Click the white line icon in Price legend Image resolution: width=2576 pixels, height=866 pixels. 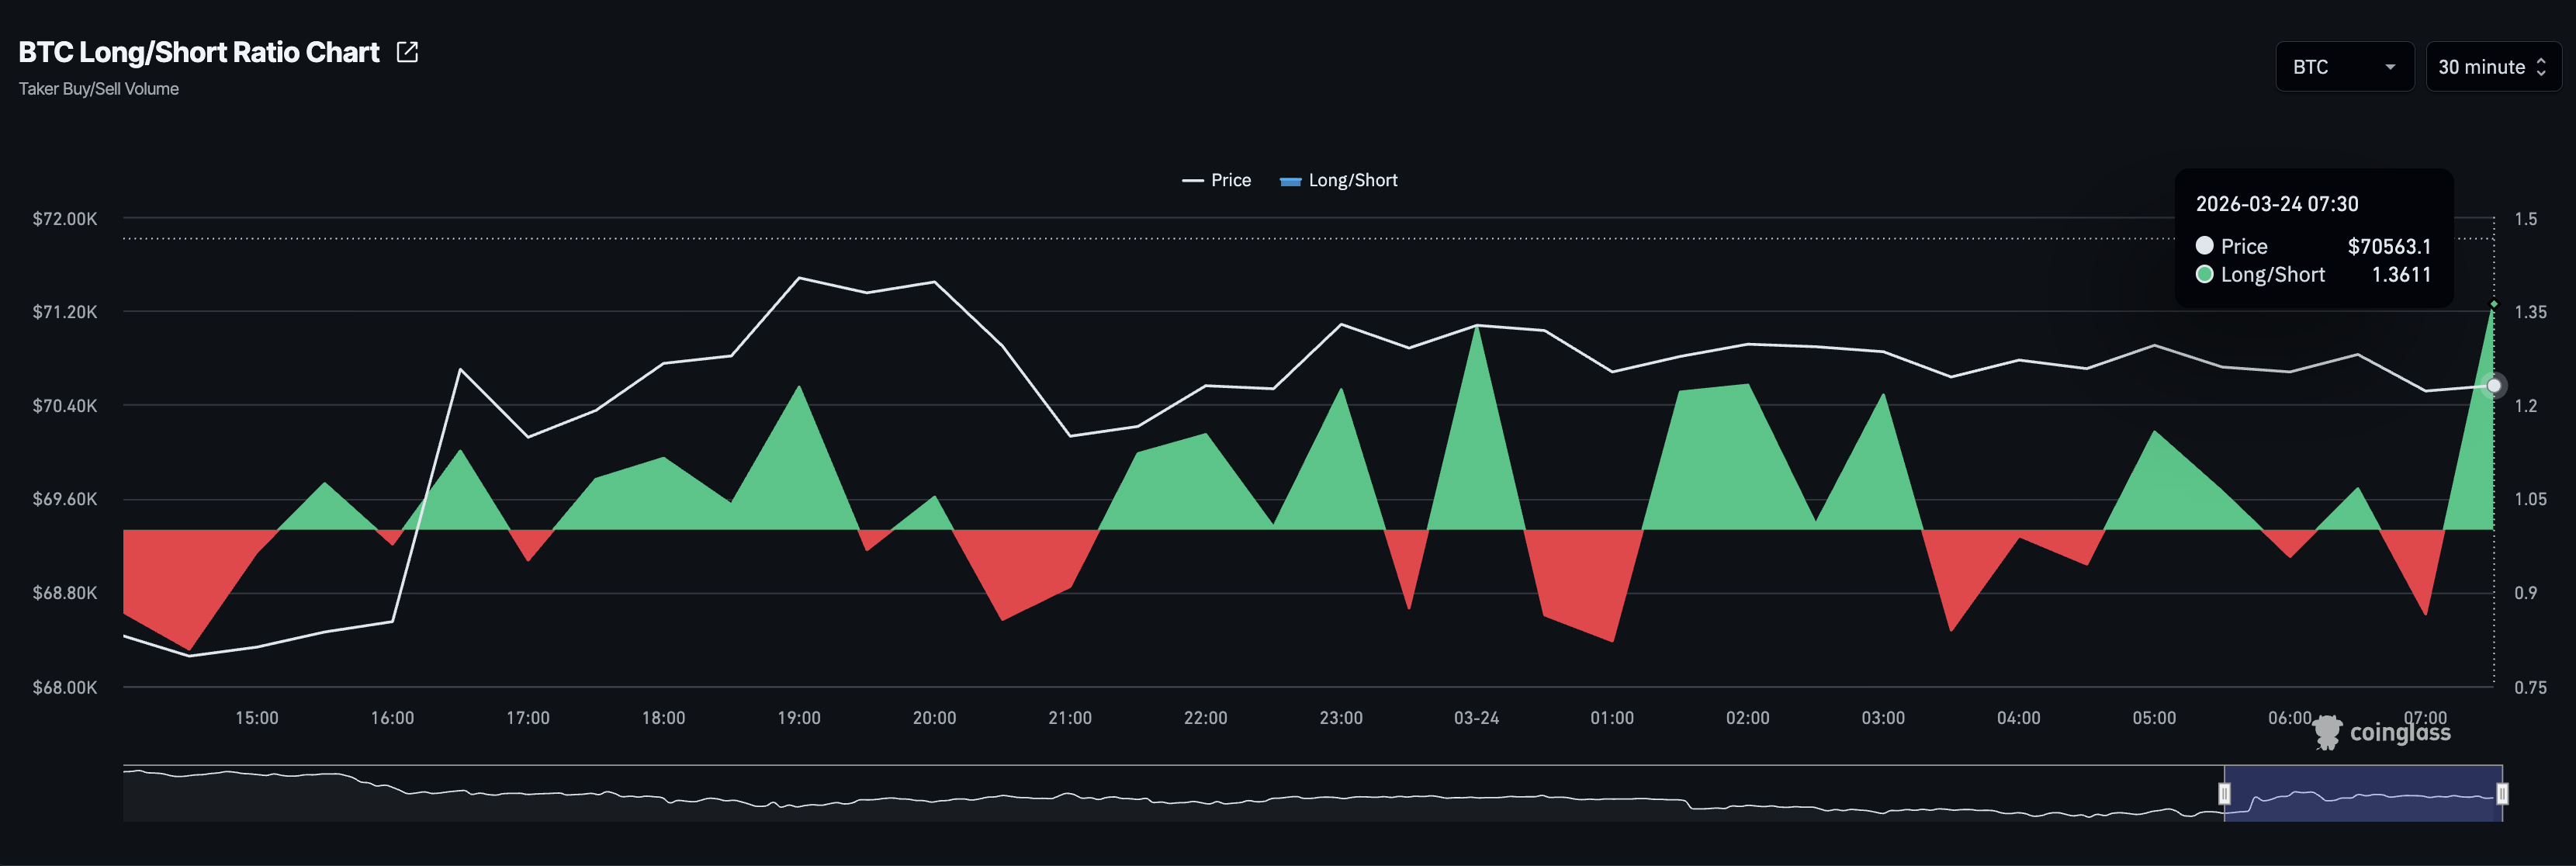pos(1192,181)
